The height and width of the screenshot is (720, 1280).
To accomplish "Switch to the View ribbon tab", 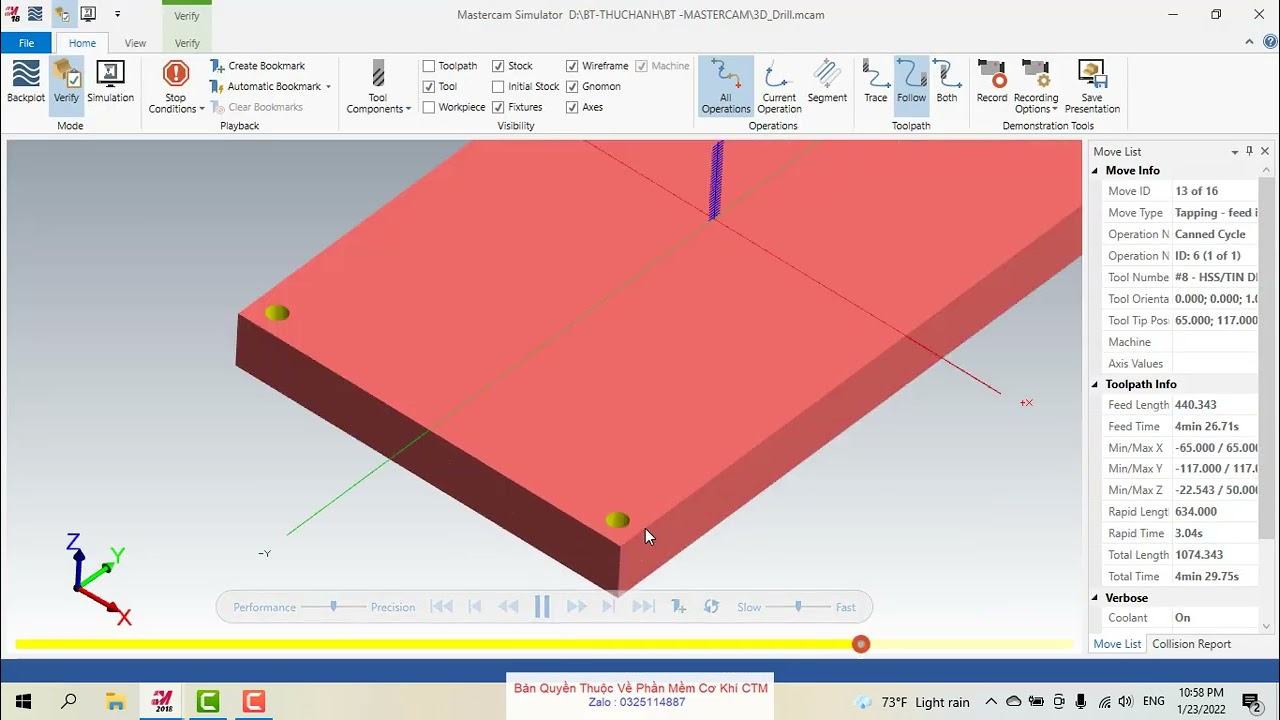I will pyautogui.click(x=135, y=43).
